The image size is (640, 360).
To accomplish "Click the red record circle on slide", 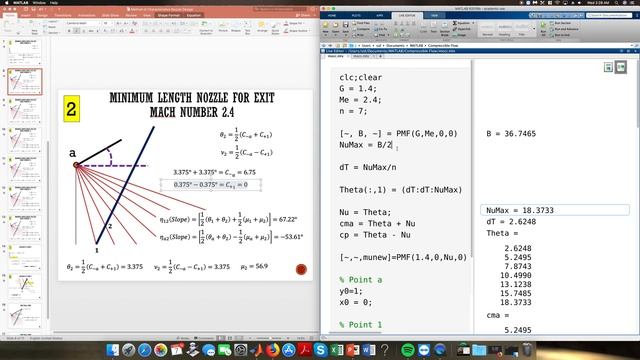I will pyautogui.click(x=301, y=269).
